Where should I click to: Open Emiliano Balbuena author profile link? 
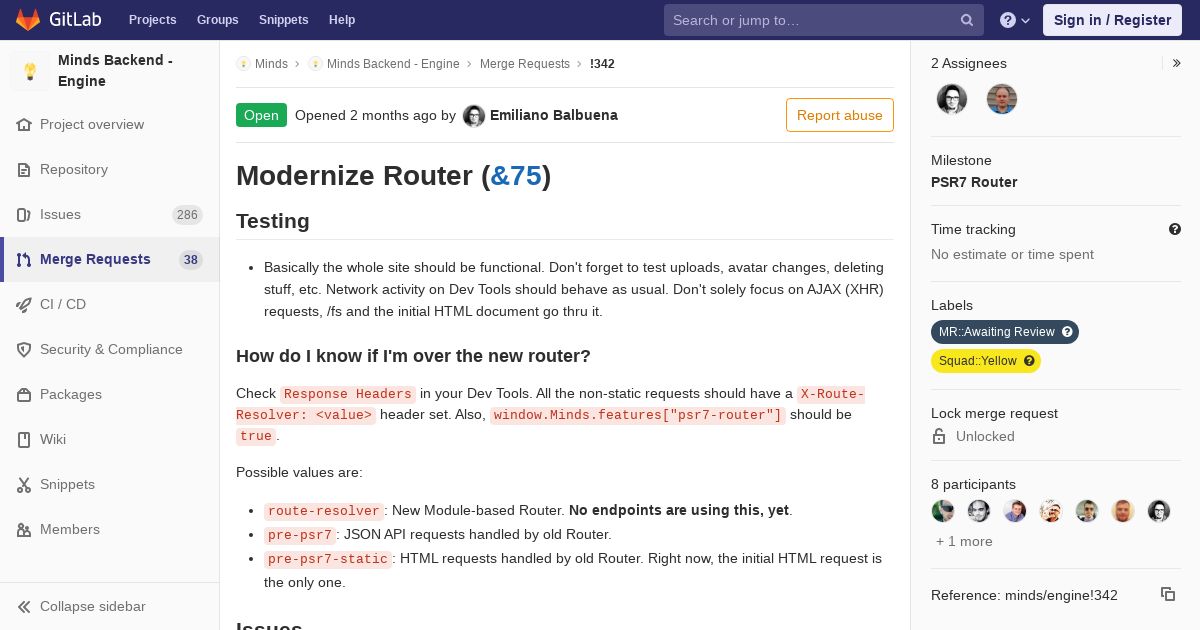[554, 115]
